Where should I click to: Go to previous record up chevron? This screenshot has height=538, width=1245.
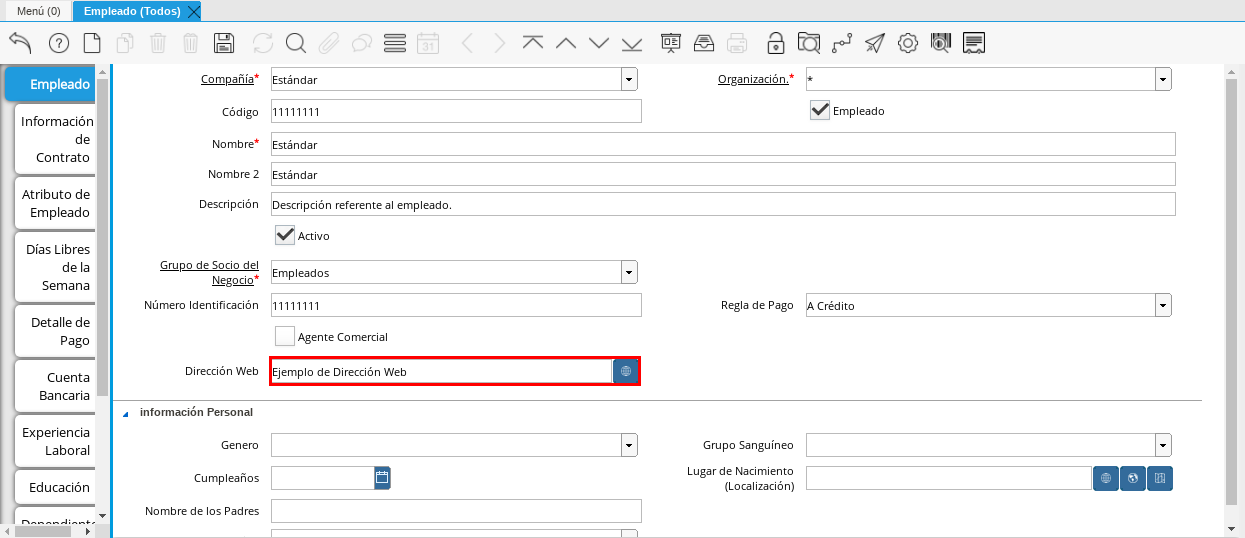566,42
